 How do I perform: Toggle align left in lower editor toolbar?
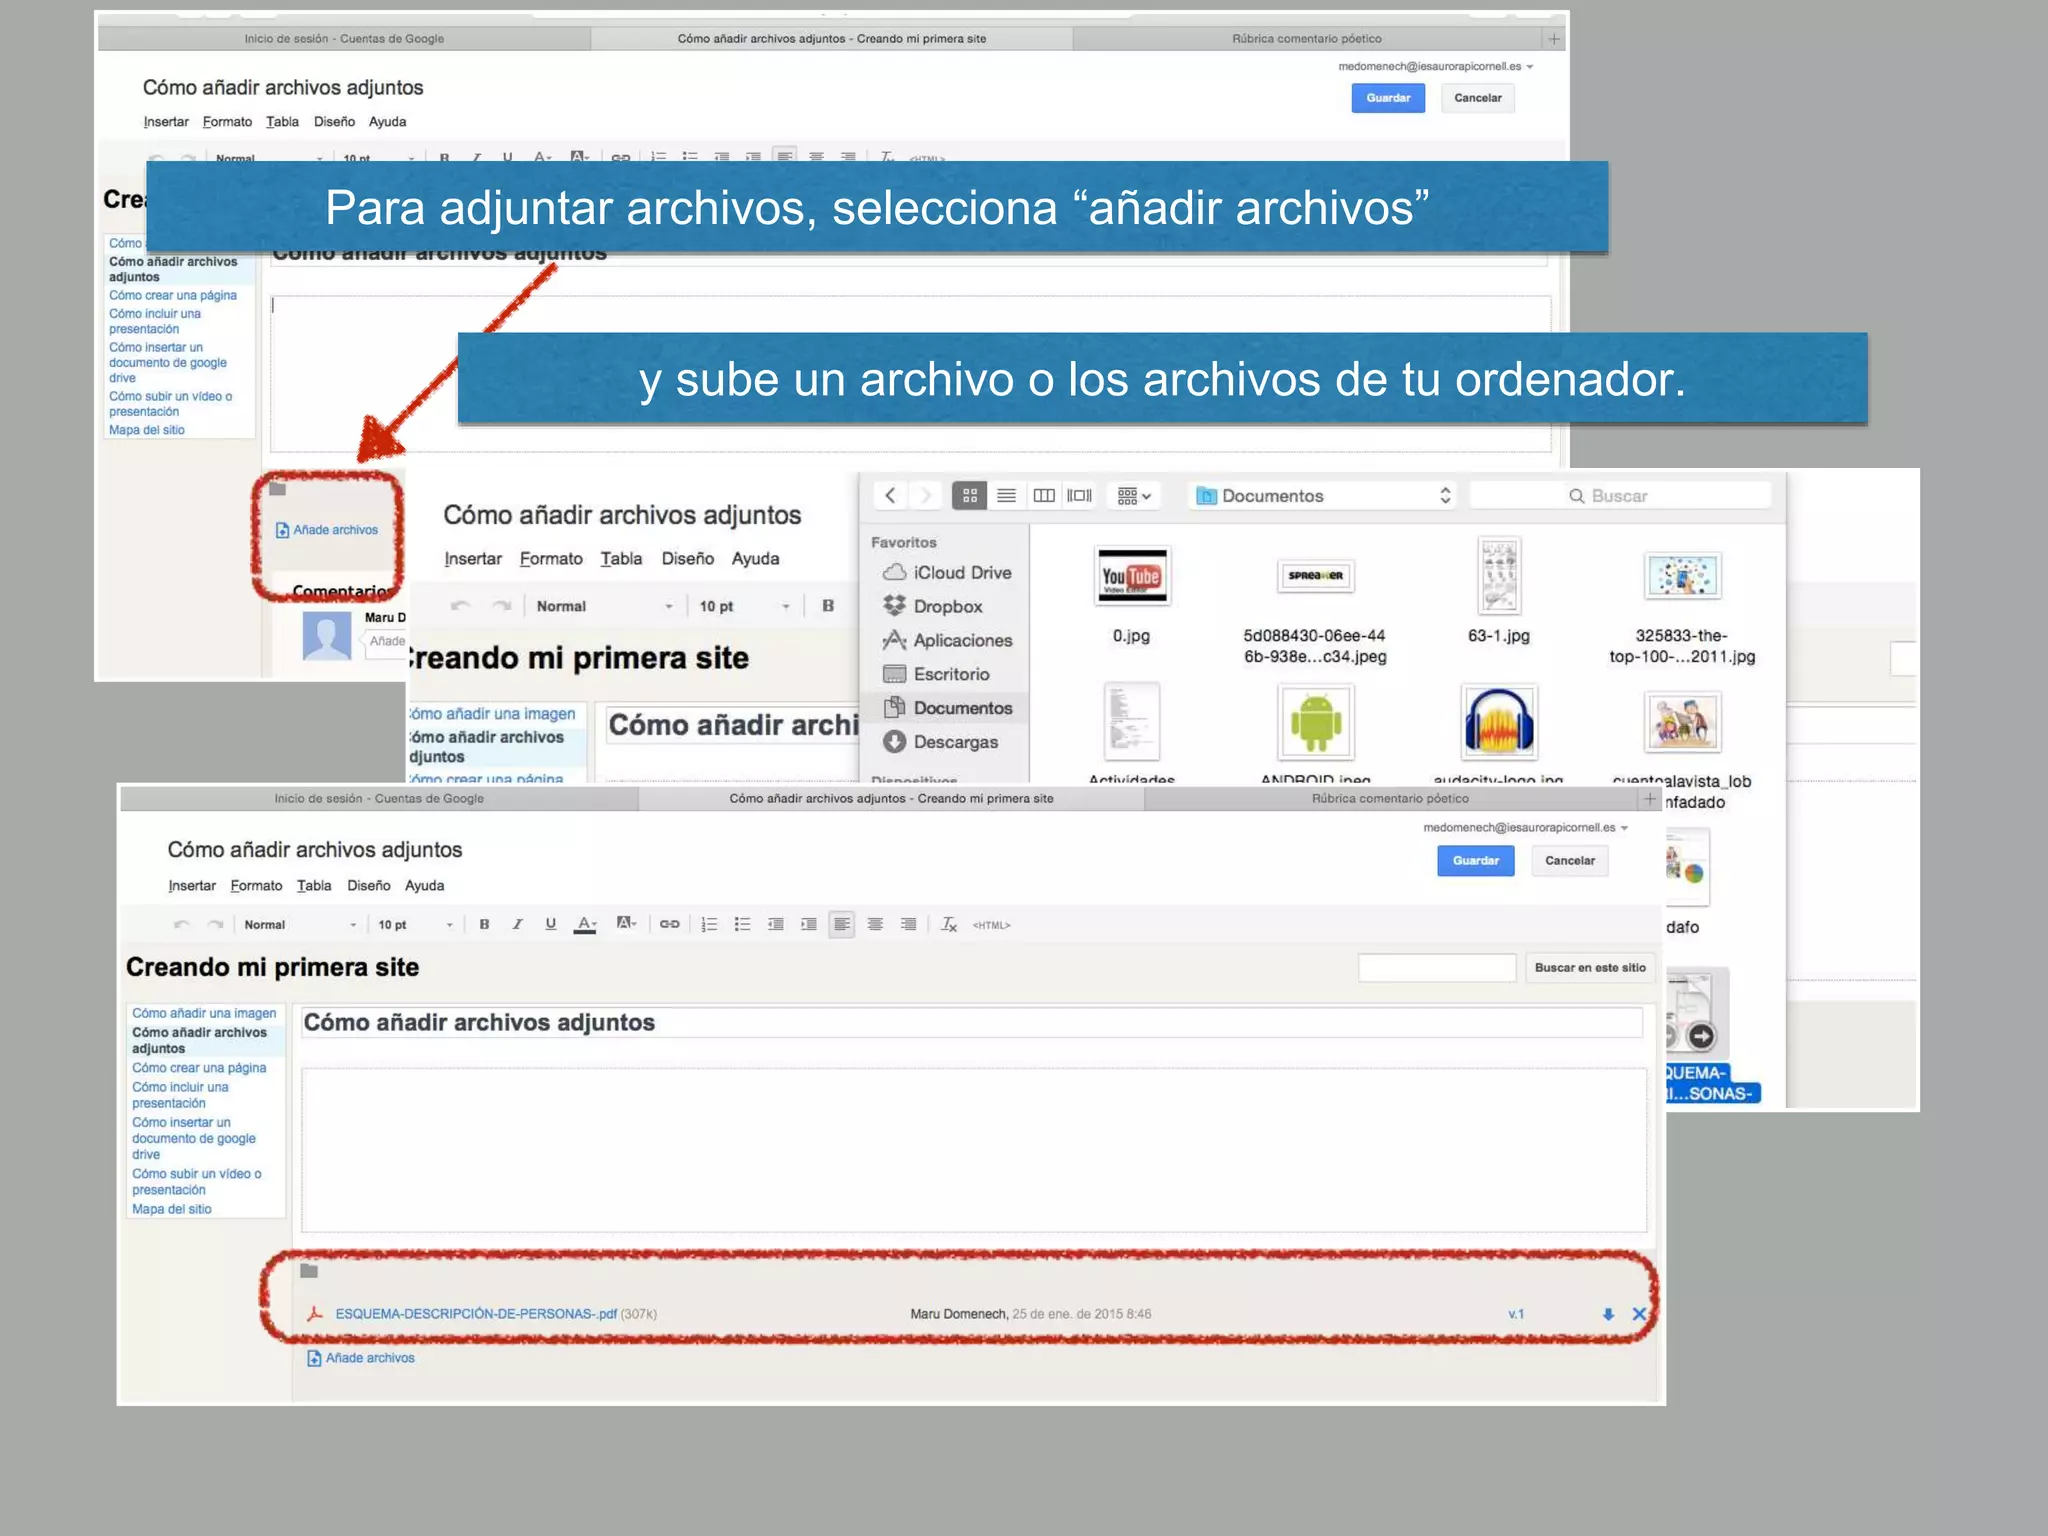pyautogui.click(x=842, y=925)
